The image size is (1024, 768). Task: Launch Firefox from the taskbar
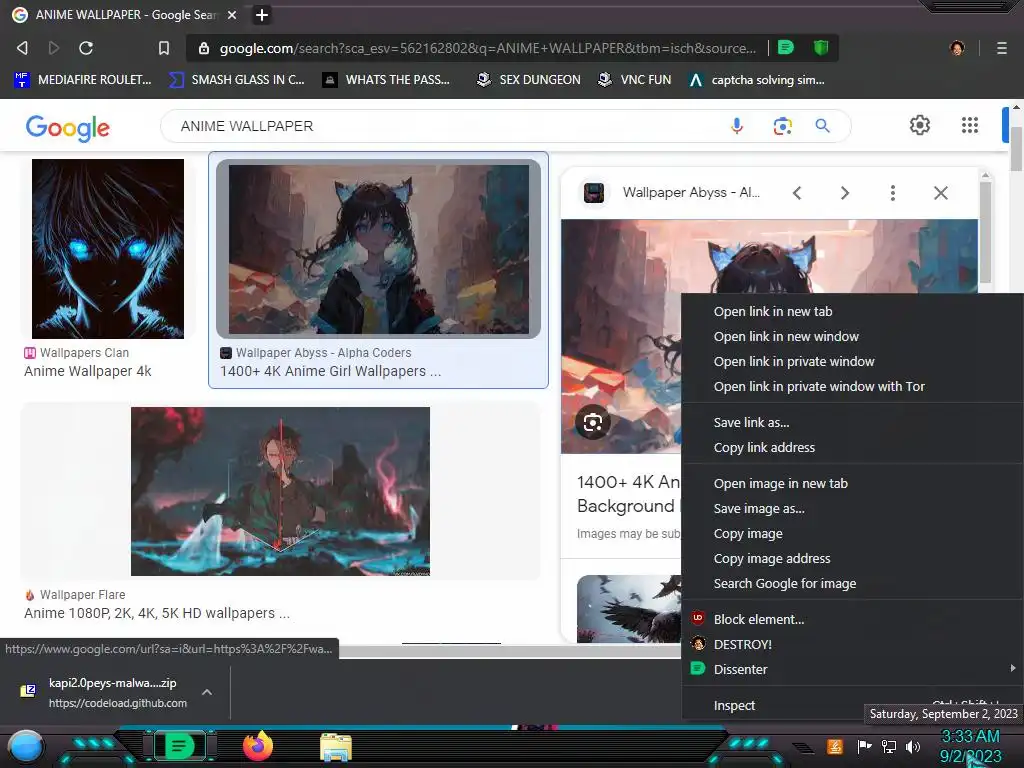(x=258, y=746)
